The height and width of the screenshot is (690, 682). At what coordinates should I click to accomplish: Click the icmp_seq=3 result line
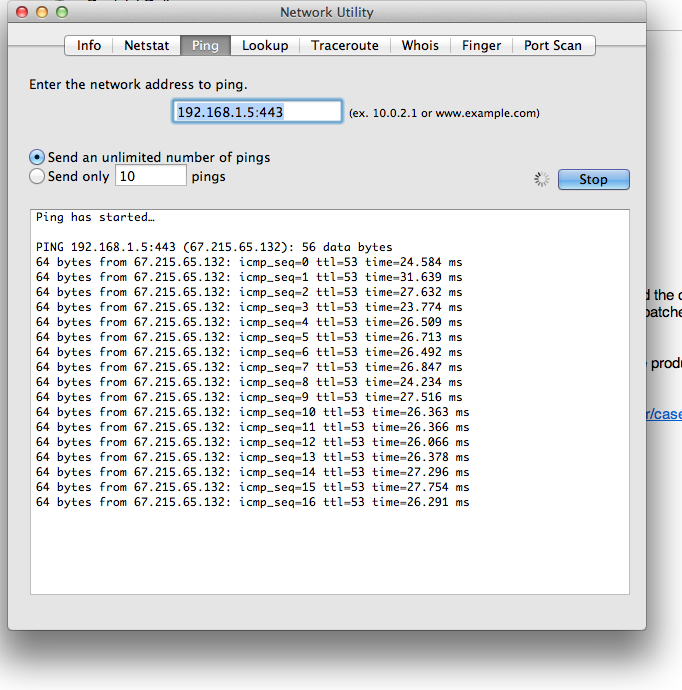coord(249,307)
